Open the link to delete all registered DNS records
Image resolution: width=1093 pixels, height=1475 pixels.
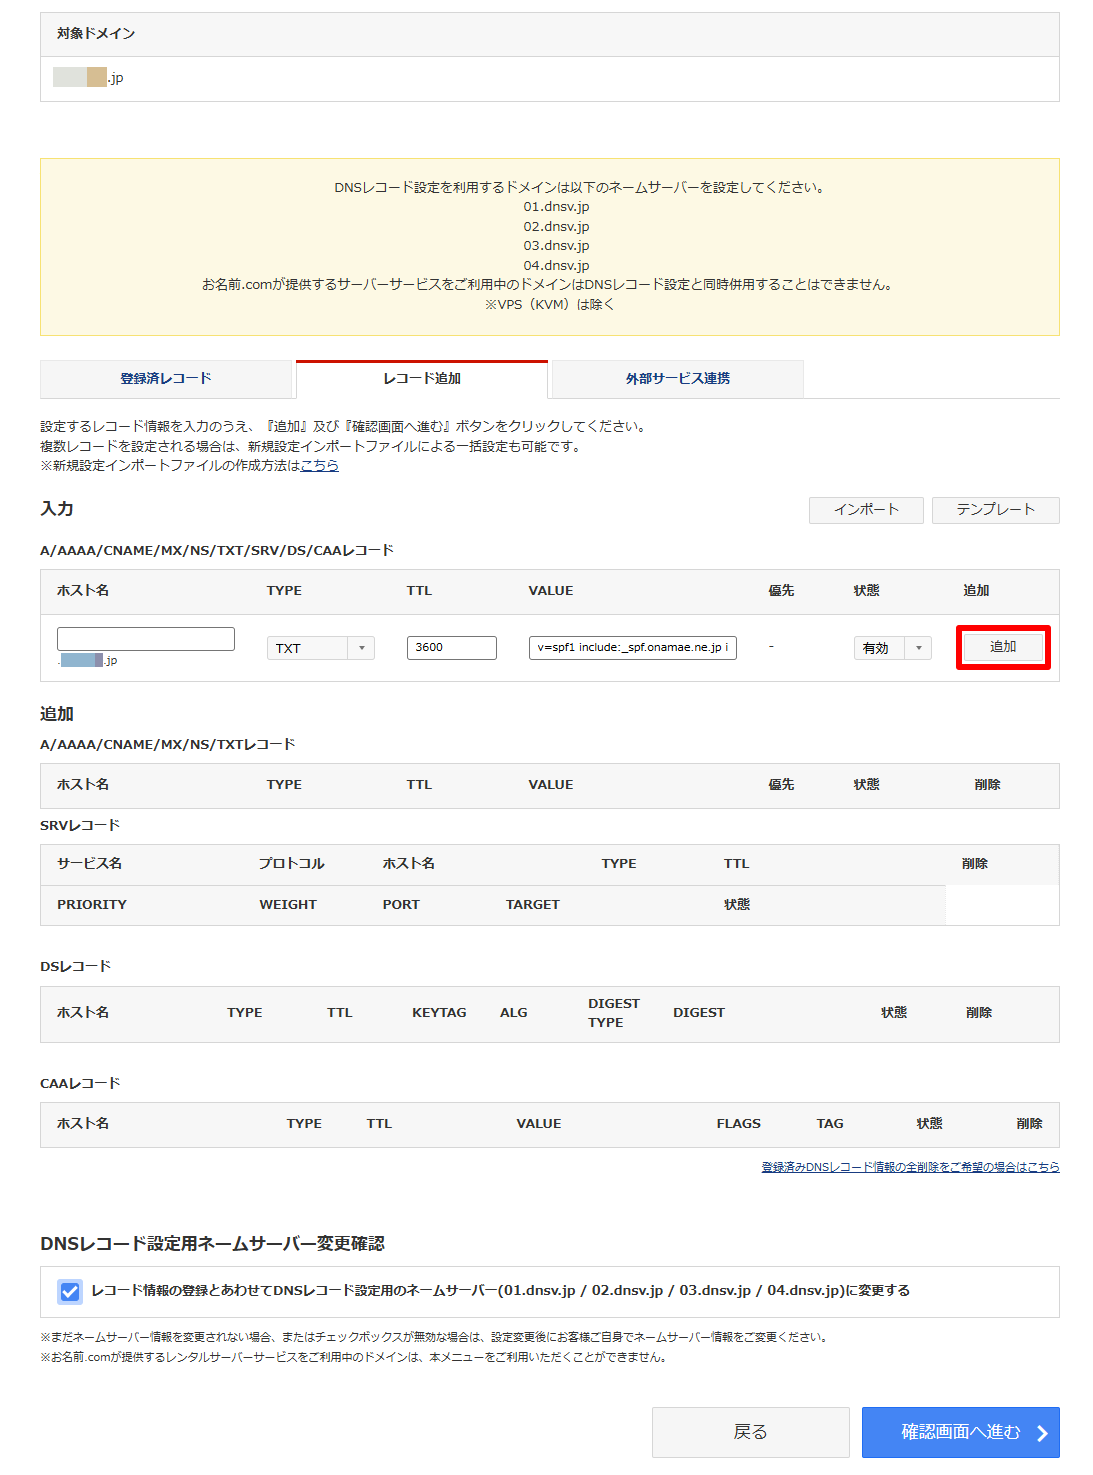tap(910, 1167)
